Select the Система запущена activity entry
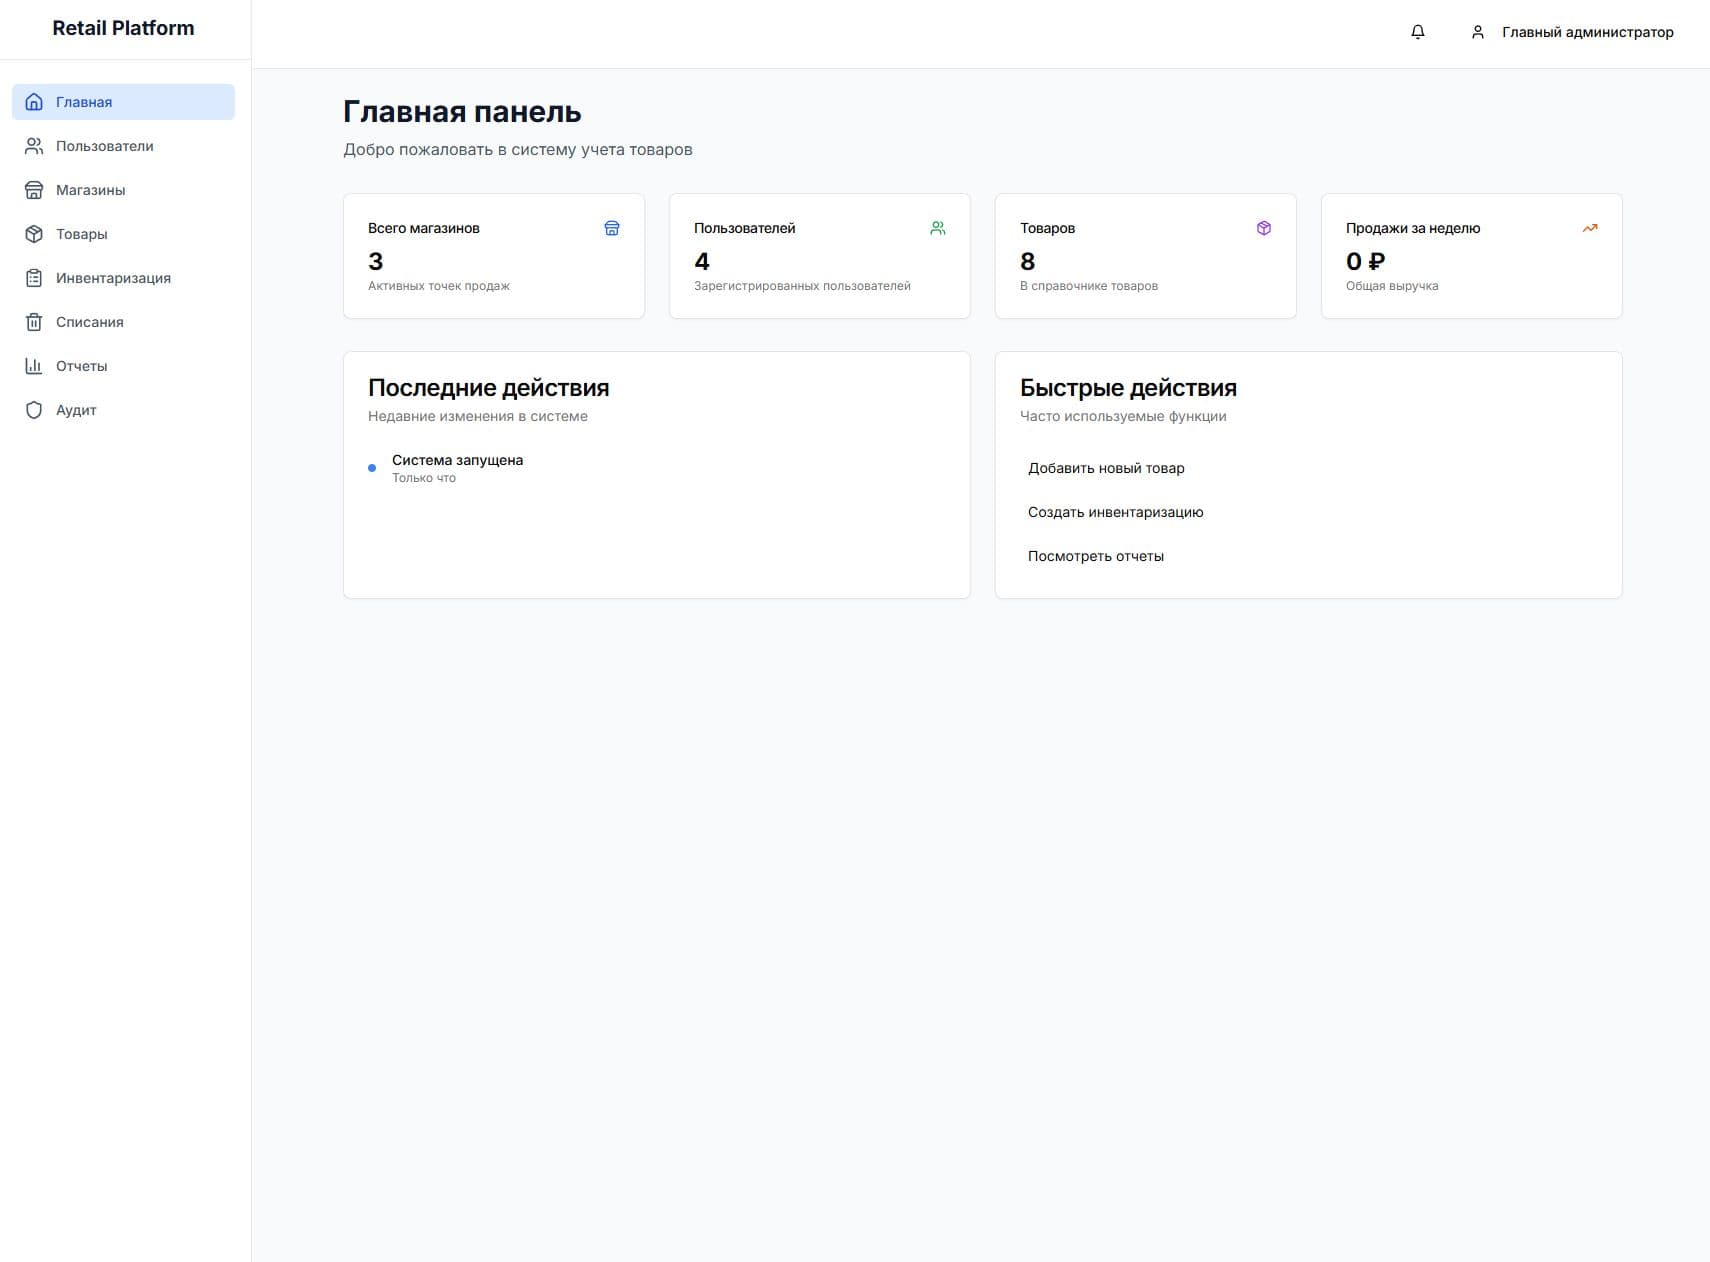This screenshot has height=1262, width=1710. [x=457, y=460]
